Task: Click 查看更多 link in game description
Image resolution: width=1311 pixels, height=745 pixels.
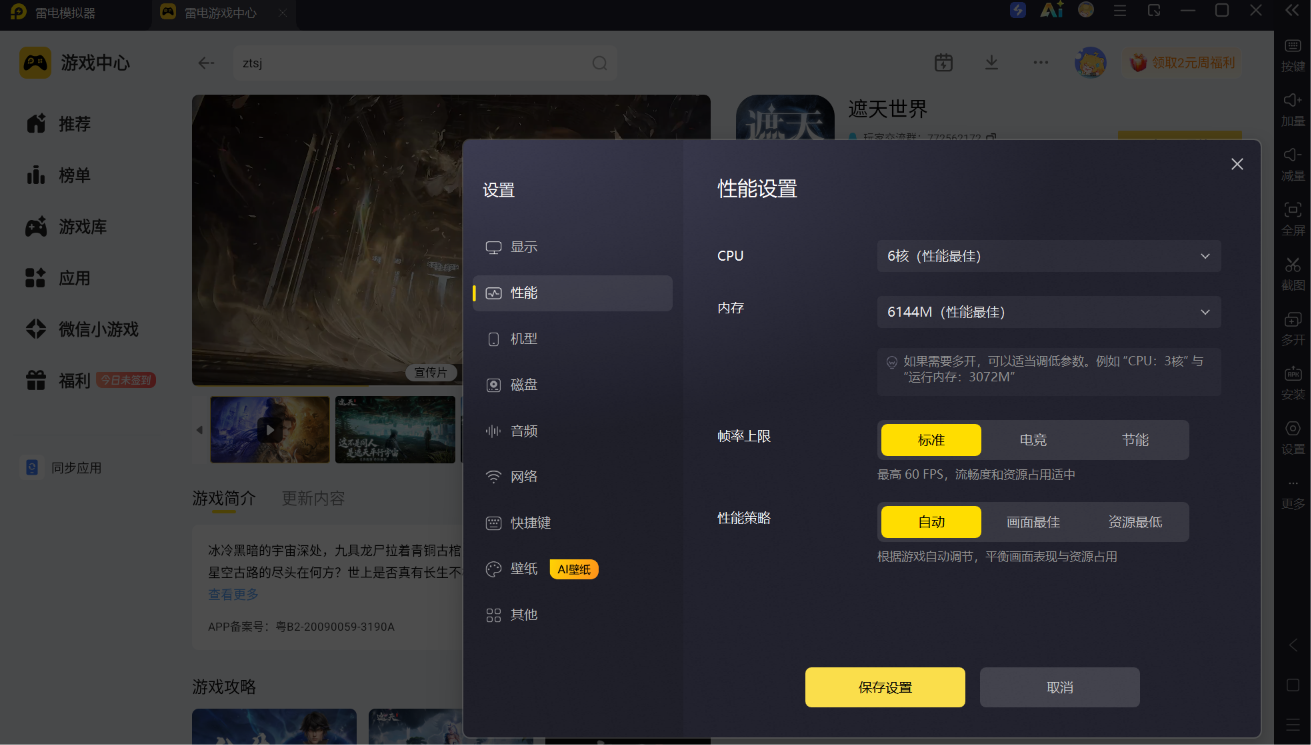Action: click(233, 594)
